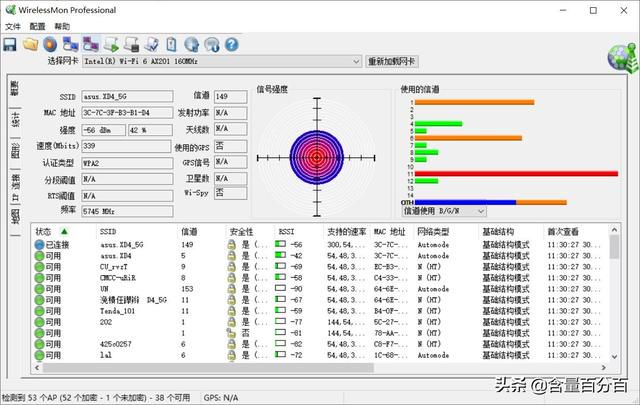Click the document with blue checkmark icon

(151, 44)
